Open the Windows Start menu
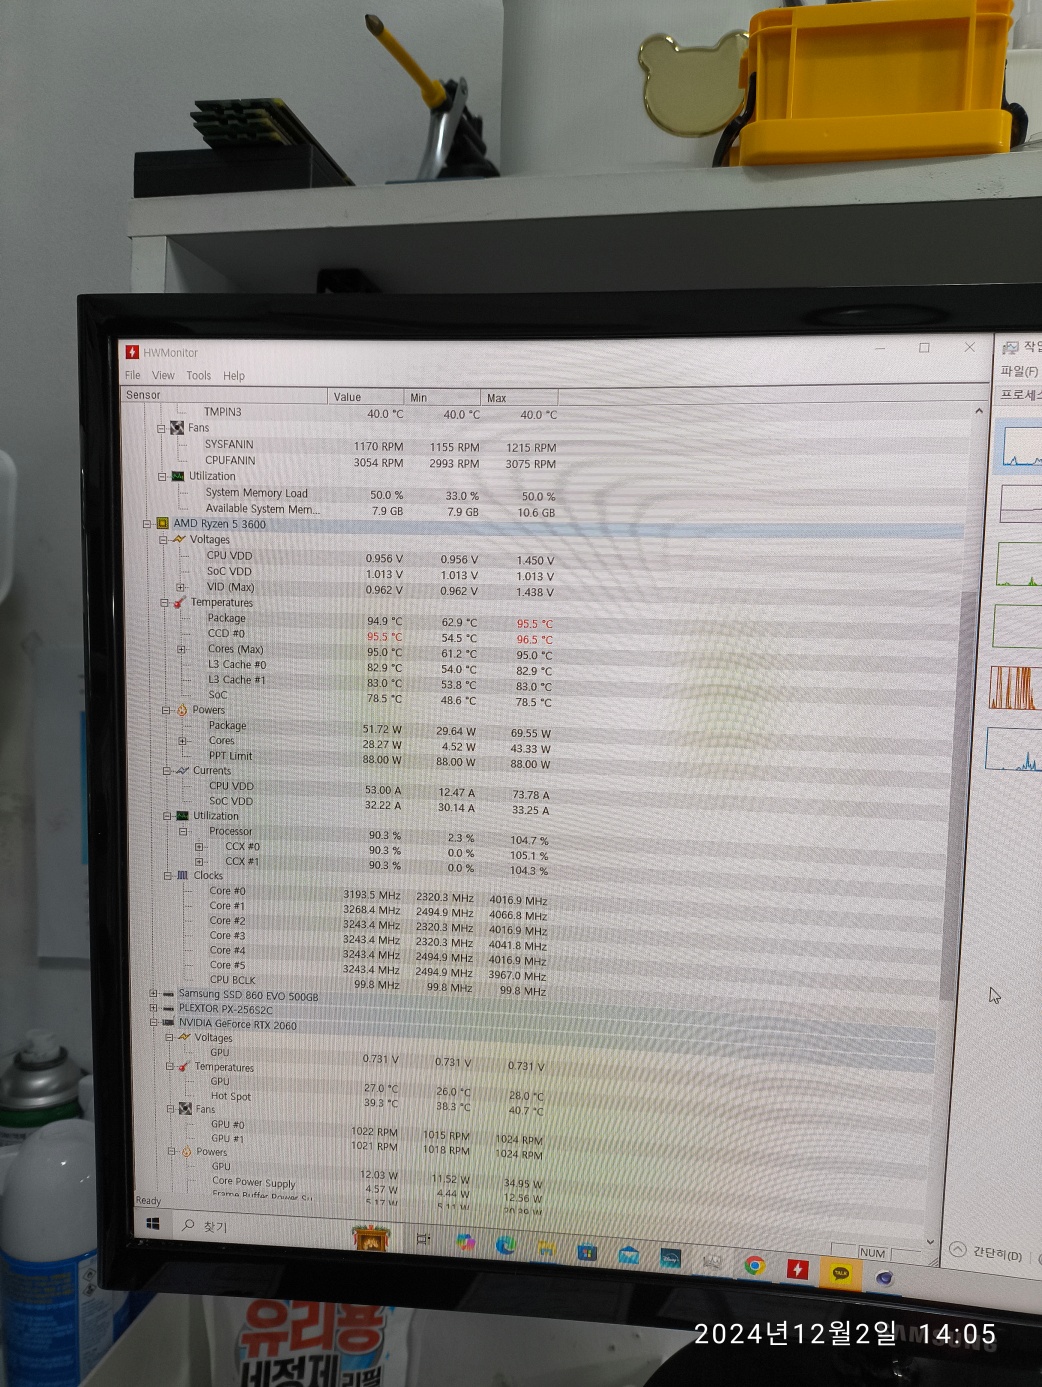The height and width of the screenshot is (1387, 1042). click(x=153, y=1224)
